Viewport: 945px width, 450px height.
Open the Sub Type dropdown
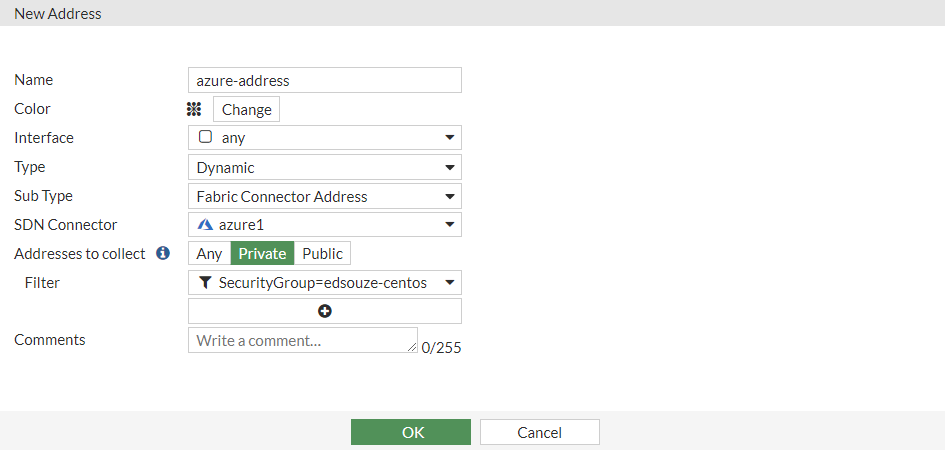[x=324, y=197]
